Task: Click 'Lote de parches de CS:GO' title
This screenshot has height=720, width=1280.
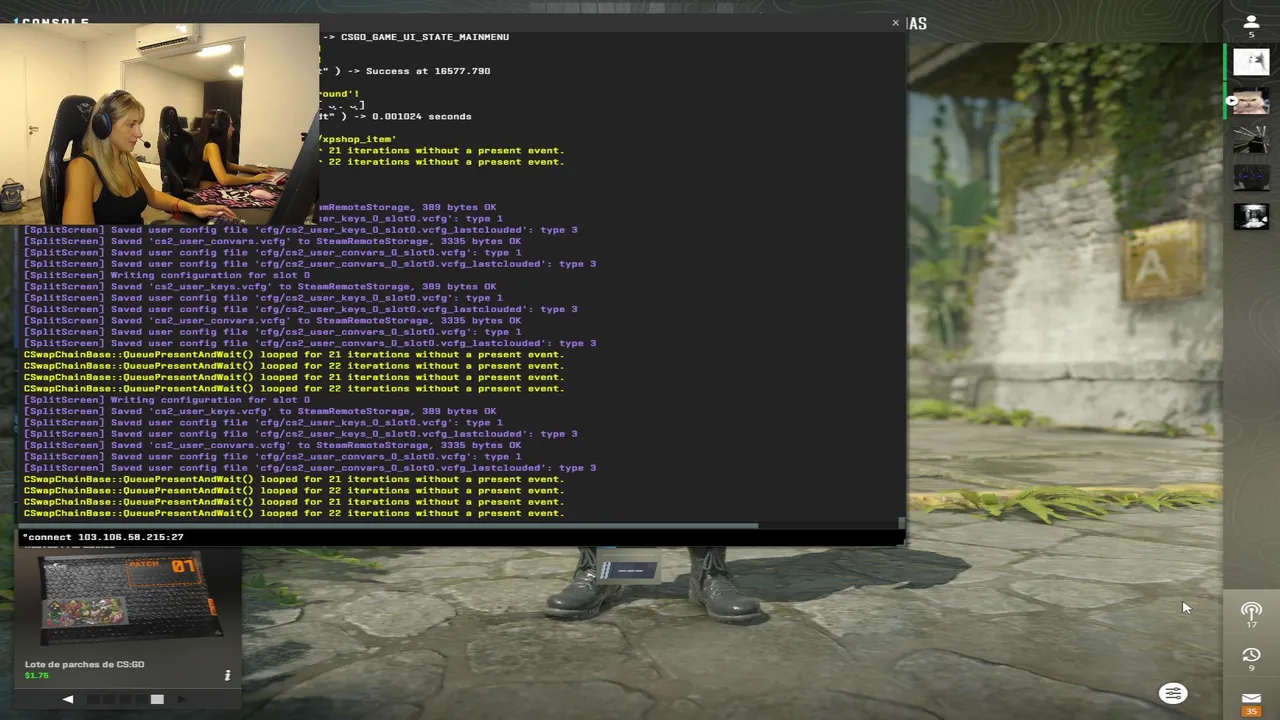Action: (84, 664)
